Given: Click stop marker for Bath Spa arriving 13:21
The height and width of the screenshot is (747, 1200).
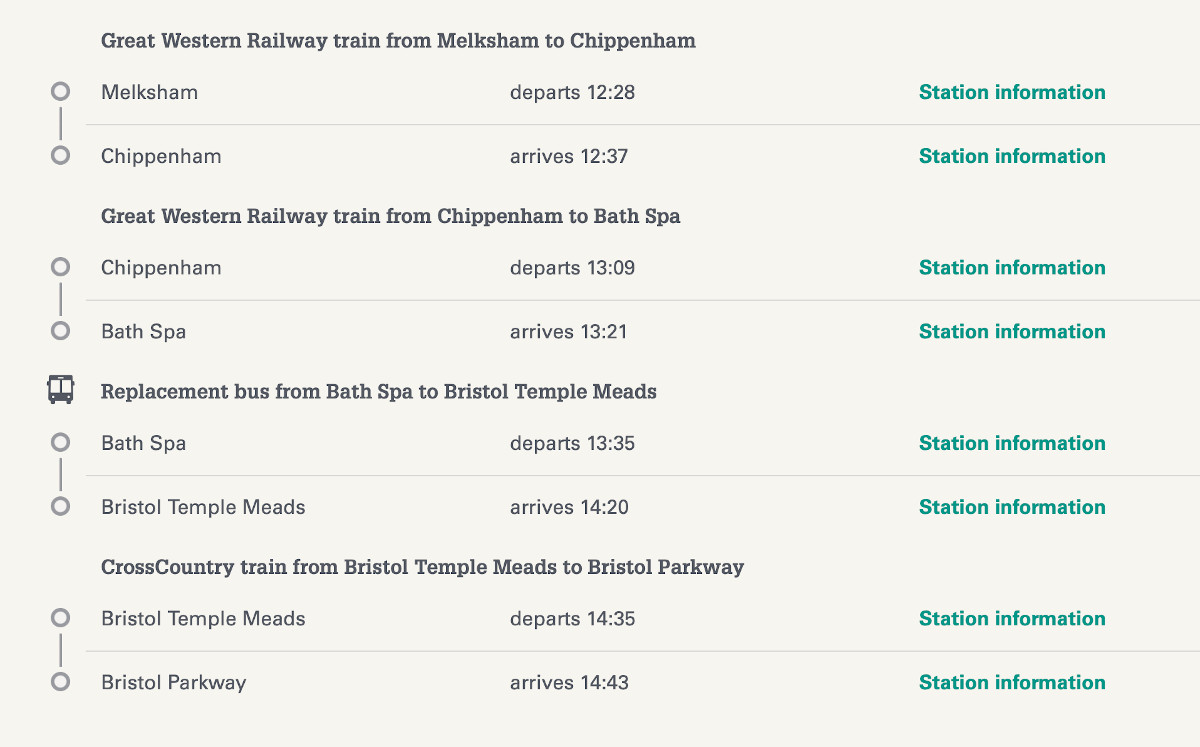Looking at the screenshot, I should point(60,331).
